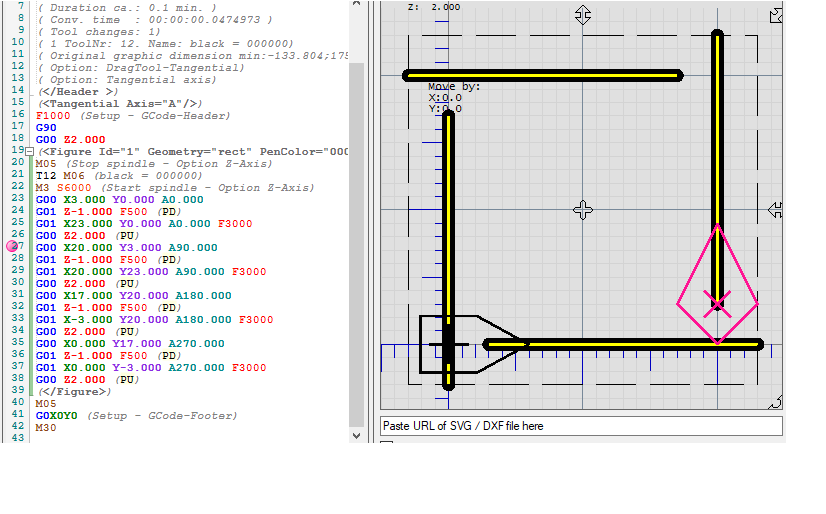Click the center move cross handle

click(x=583, y=210)
